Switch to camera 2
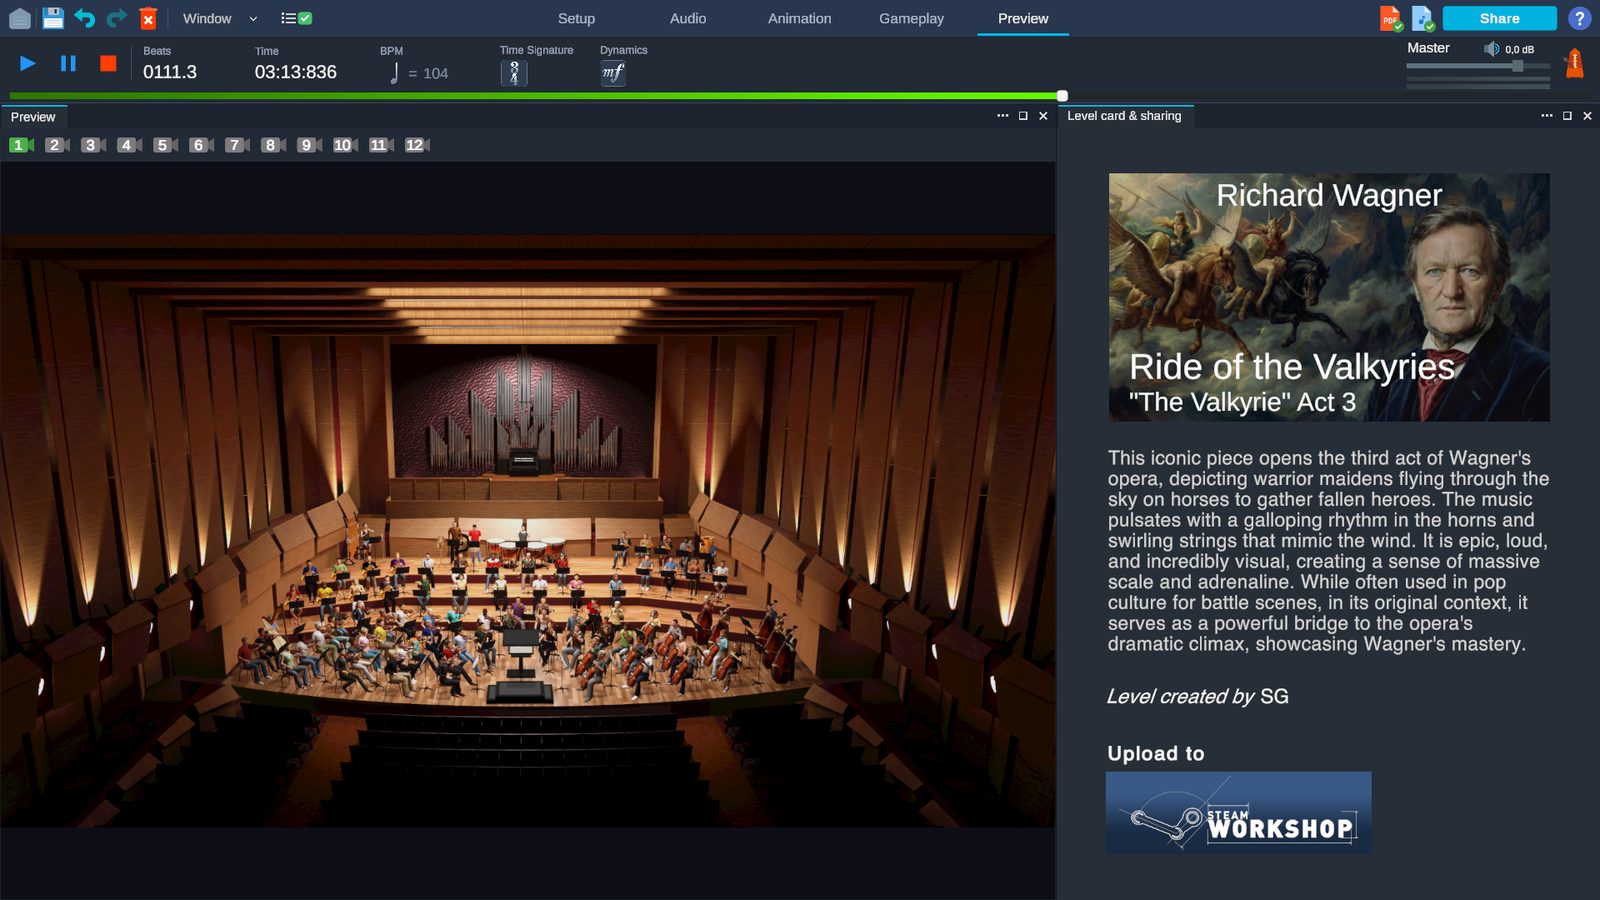This screenshot has height=900, width=1600. click(57, 145)
